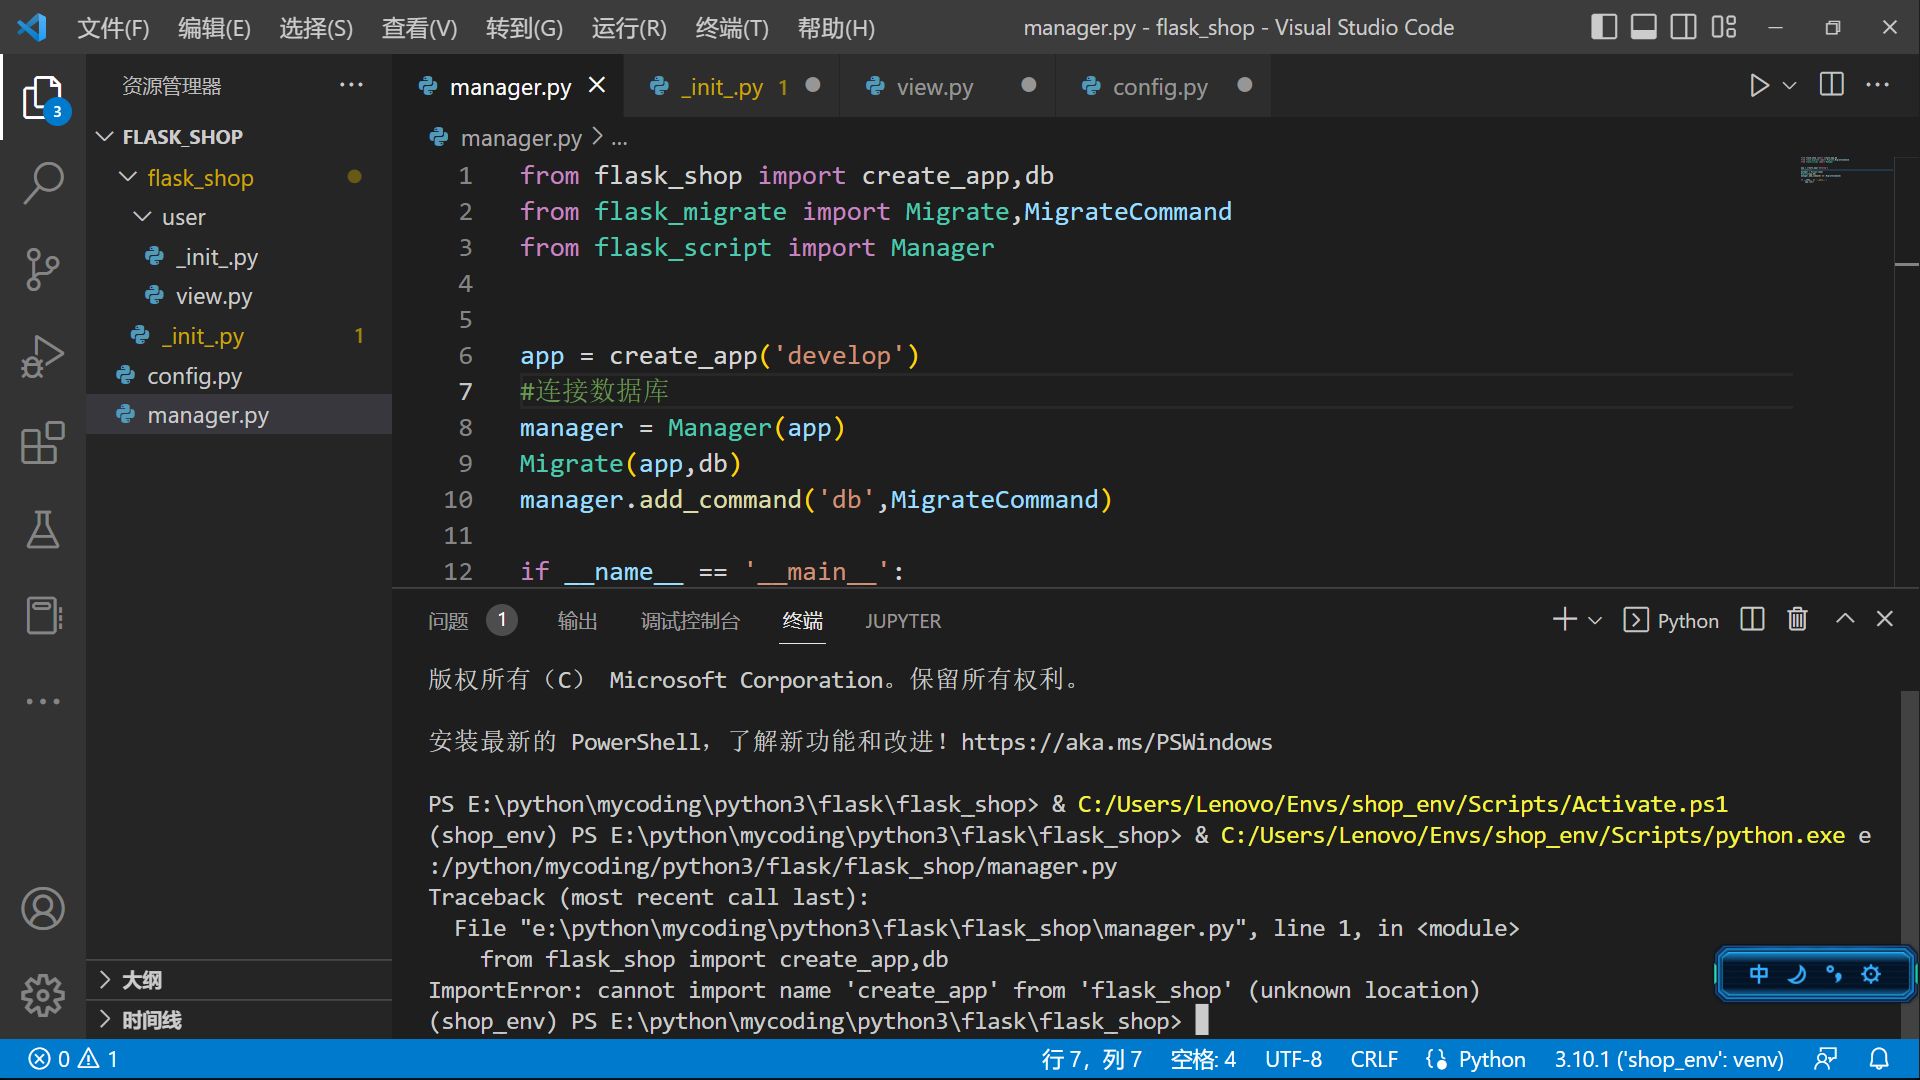Screen dimensions: 1920x1080
Task: Toggle primary side bar layout button
Action: [x=1604, y=27]
